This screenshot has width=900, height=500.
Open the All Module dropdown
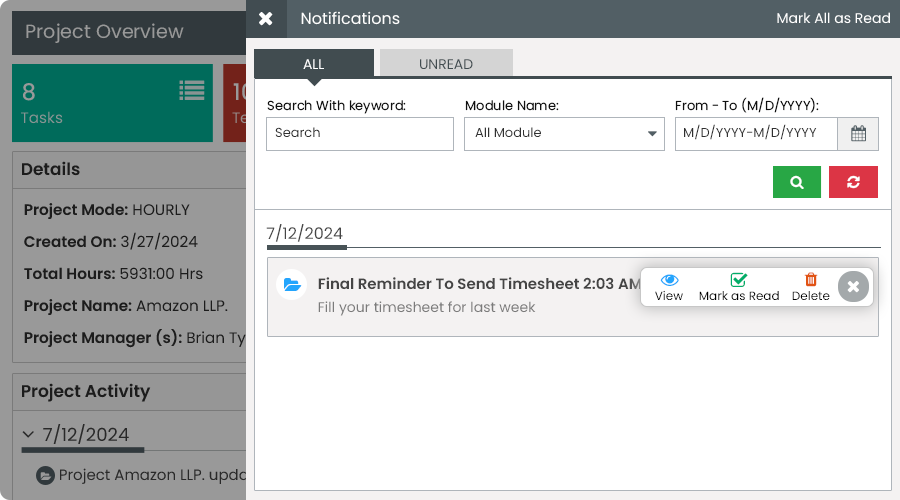coord(564,134)
